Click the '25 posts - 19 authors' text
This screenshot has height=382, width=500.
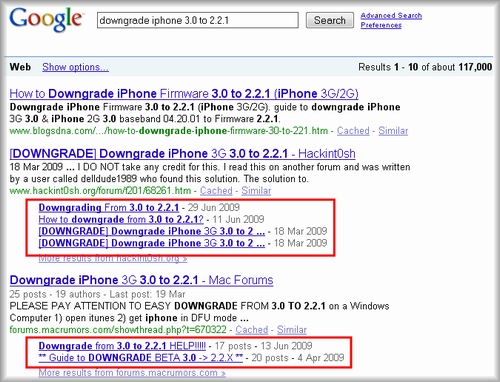(55, 294)
